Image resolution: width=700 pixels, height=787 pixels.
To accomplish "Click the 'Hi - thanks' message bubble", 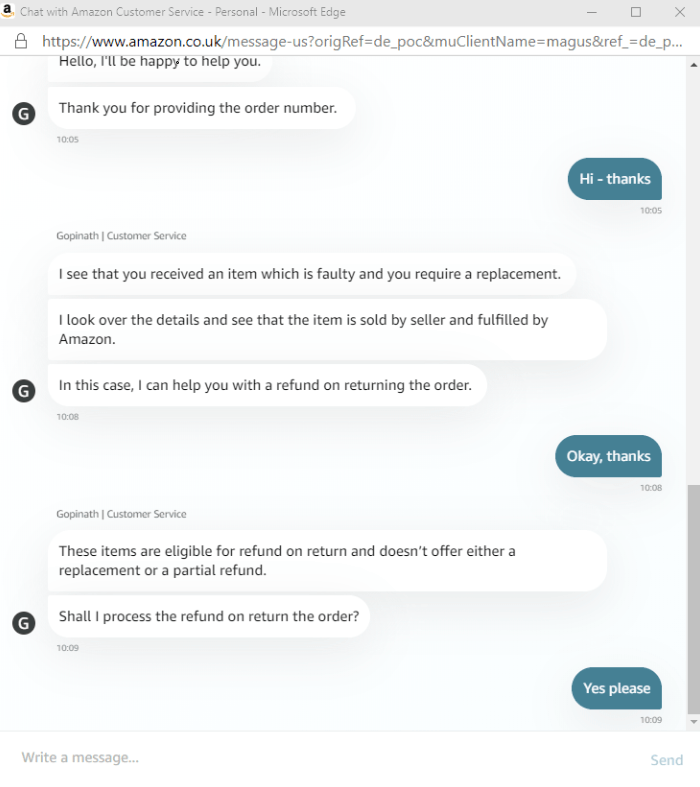I will 615,179.
